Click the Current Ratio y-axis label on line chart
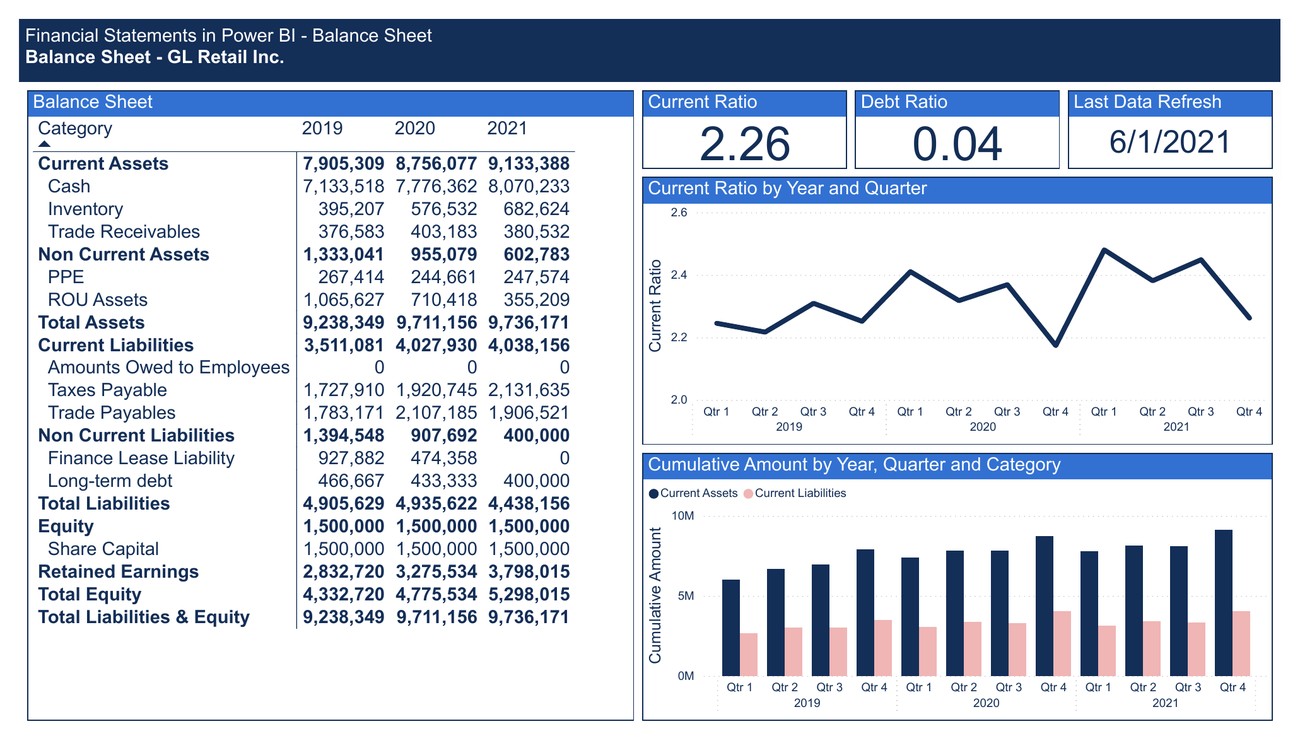This screenshot has width=1300, height=748. click(x=656, y=306)
